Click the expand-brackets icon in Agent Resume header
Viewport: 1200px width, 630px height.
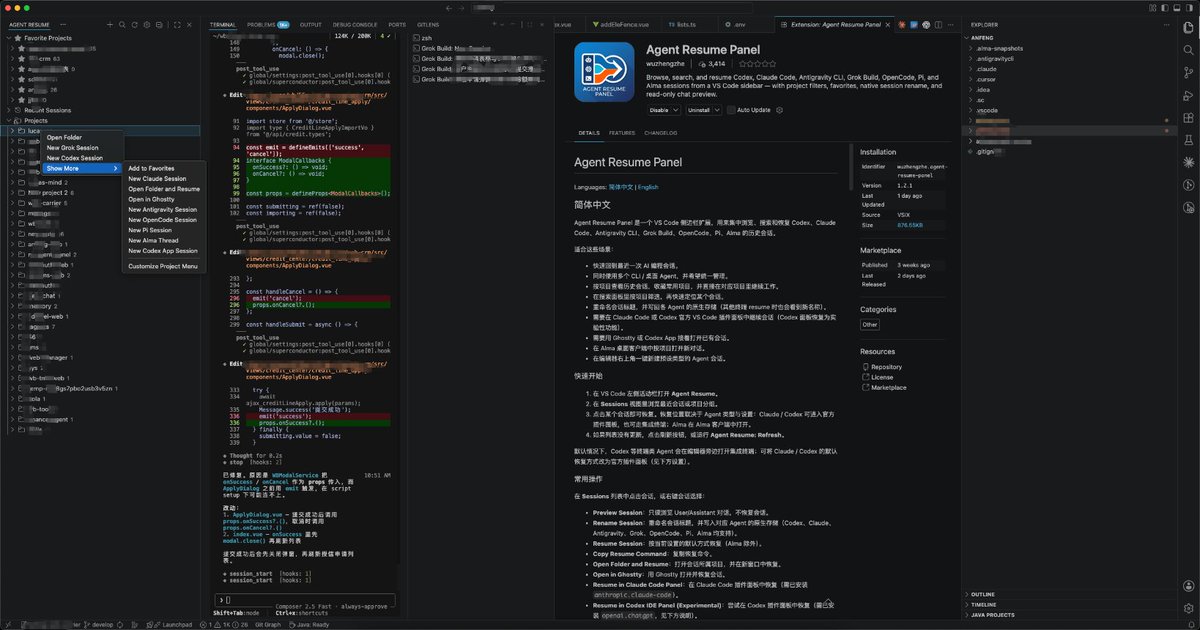click(177, 25)
